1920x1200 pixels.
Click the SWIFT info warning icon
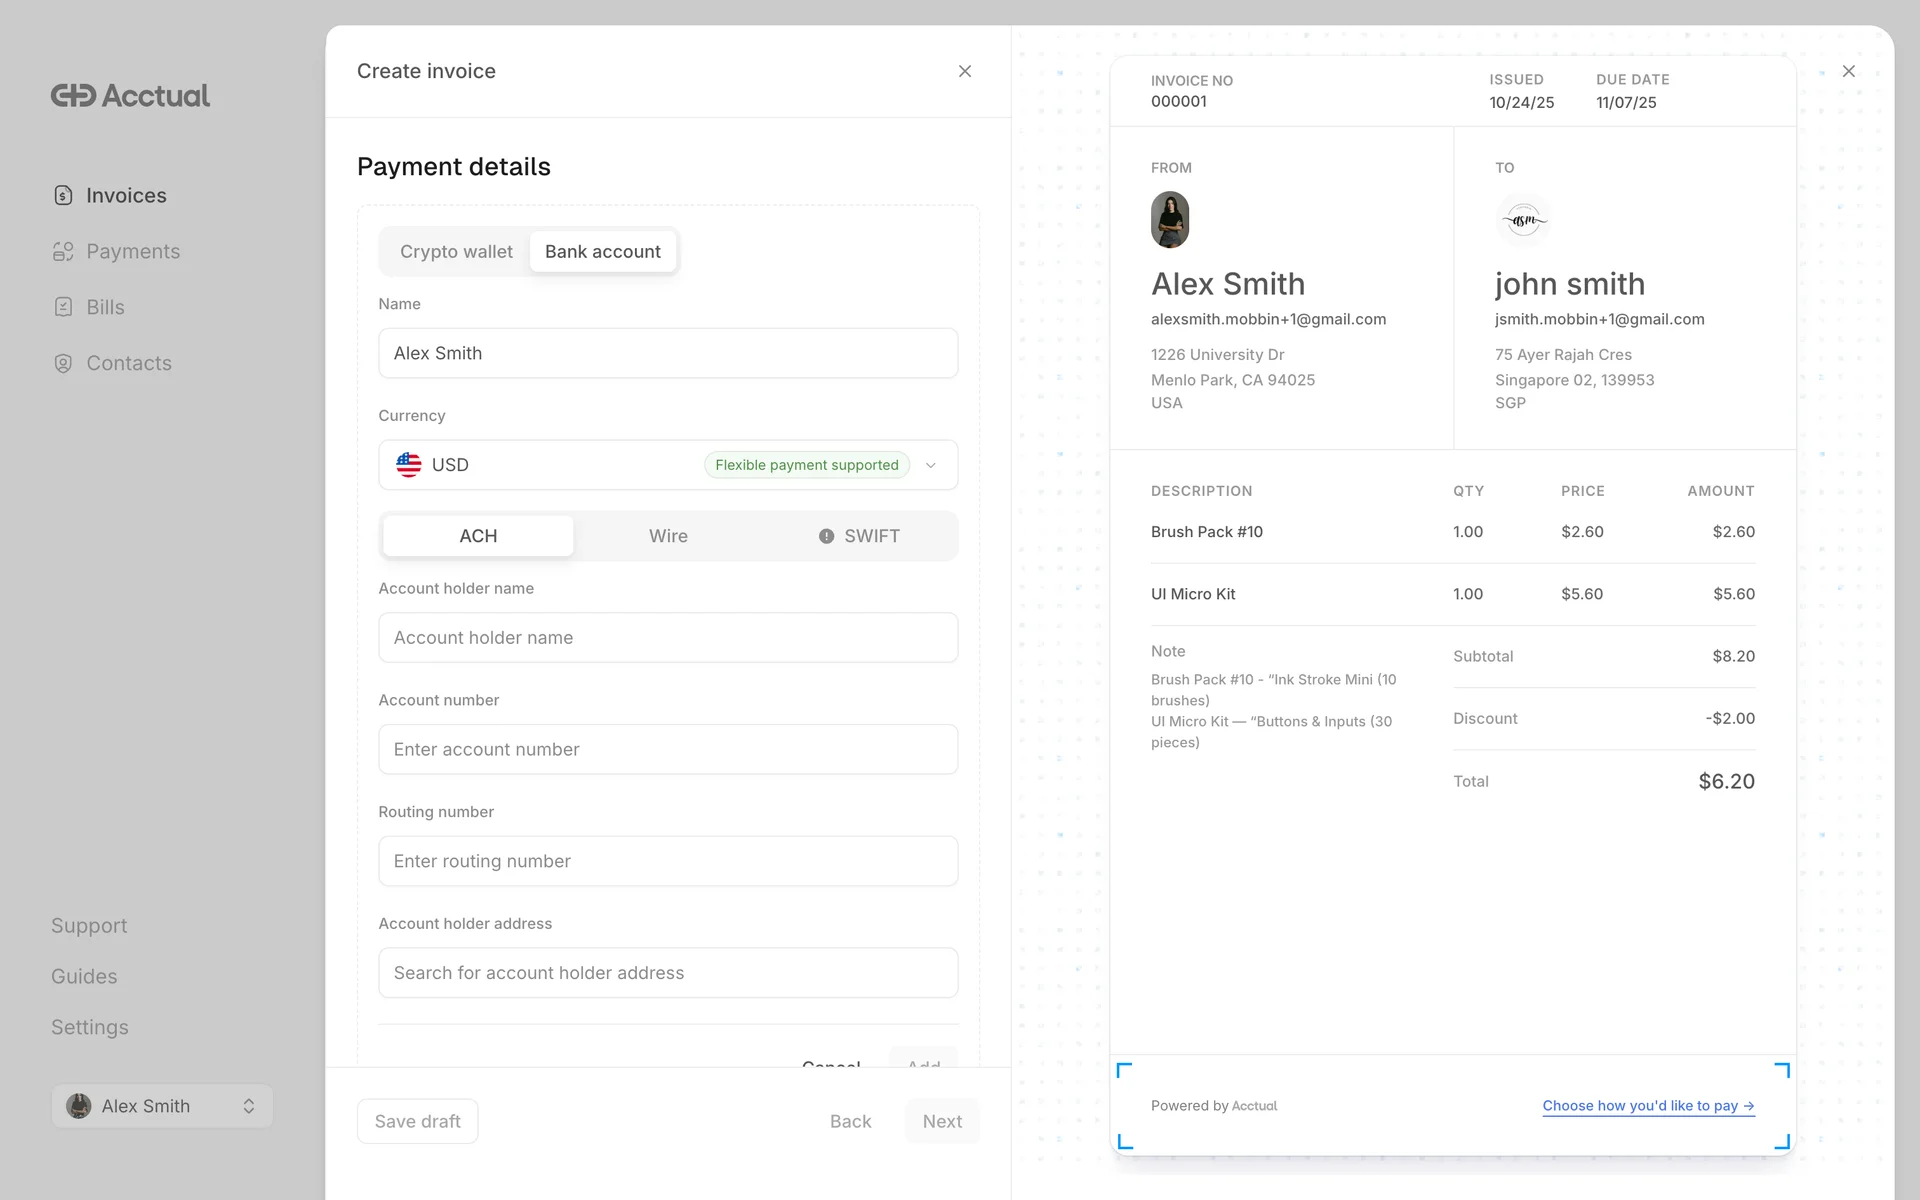[x=826, y=536]
